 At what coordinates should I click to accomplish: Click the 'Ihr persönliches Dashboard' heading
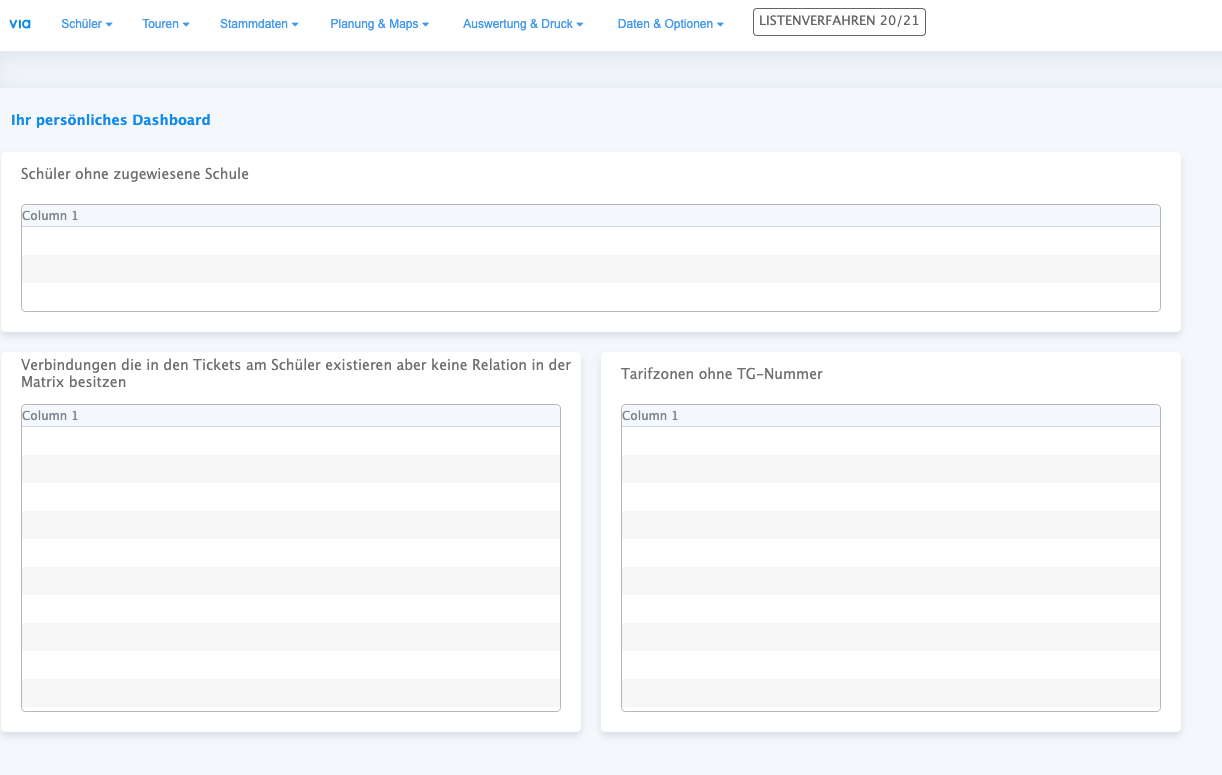coord(111,120)
